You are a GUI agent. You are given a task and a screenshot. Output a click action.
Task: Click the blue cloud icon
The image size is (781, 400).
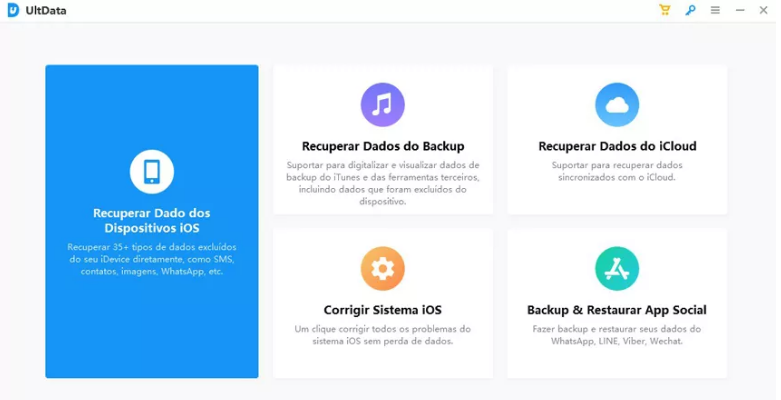[617, 105]
